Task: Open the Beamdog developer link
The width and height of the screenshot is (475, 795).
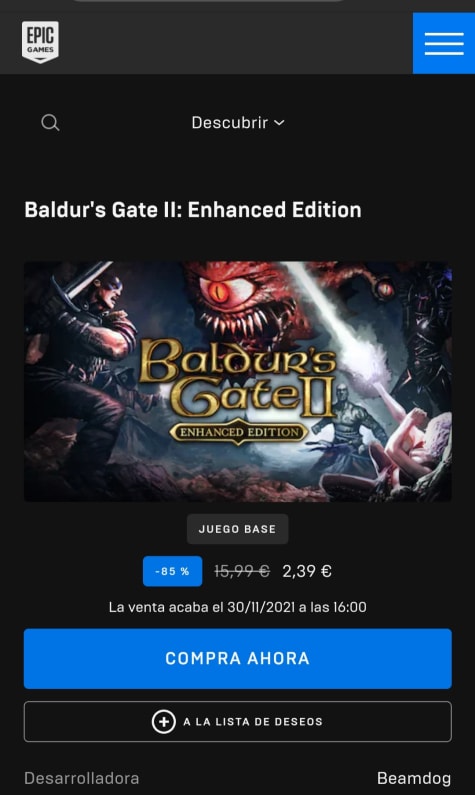Action: 414,778
